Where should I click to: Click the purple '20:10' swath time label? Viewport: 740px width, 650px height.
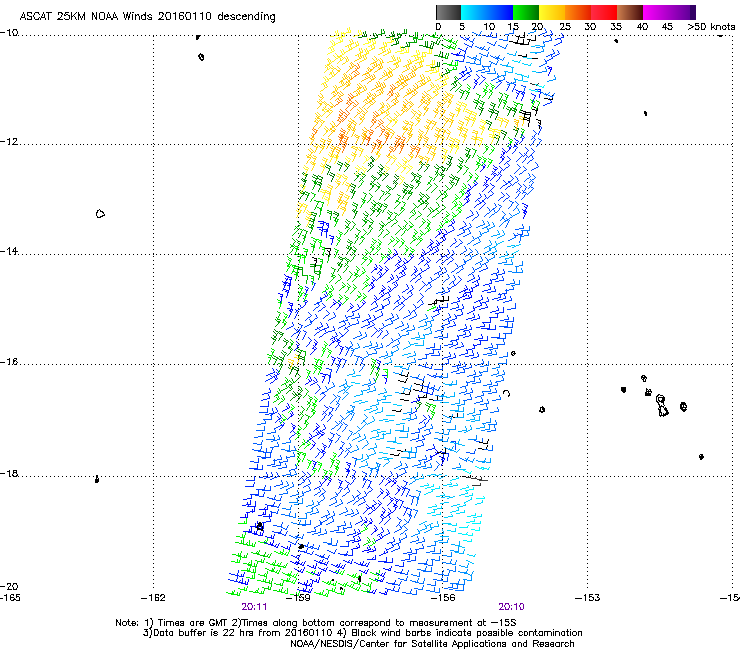tap(512, 607)
